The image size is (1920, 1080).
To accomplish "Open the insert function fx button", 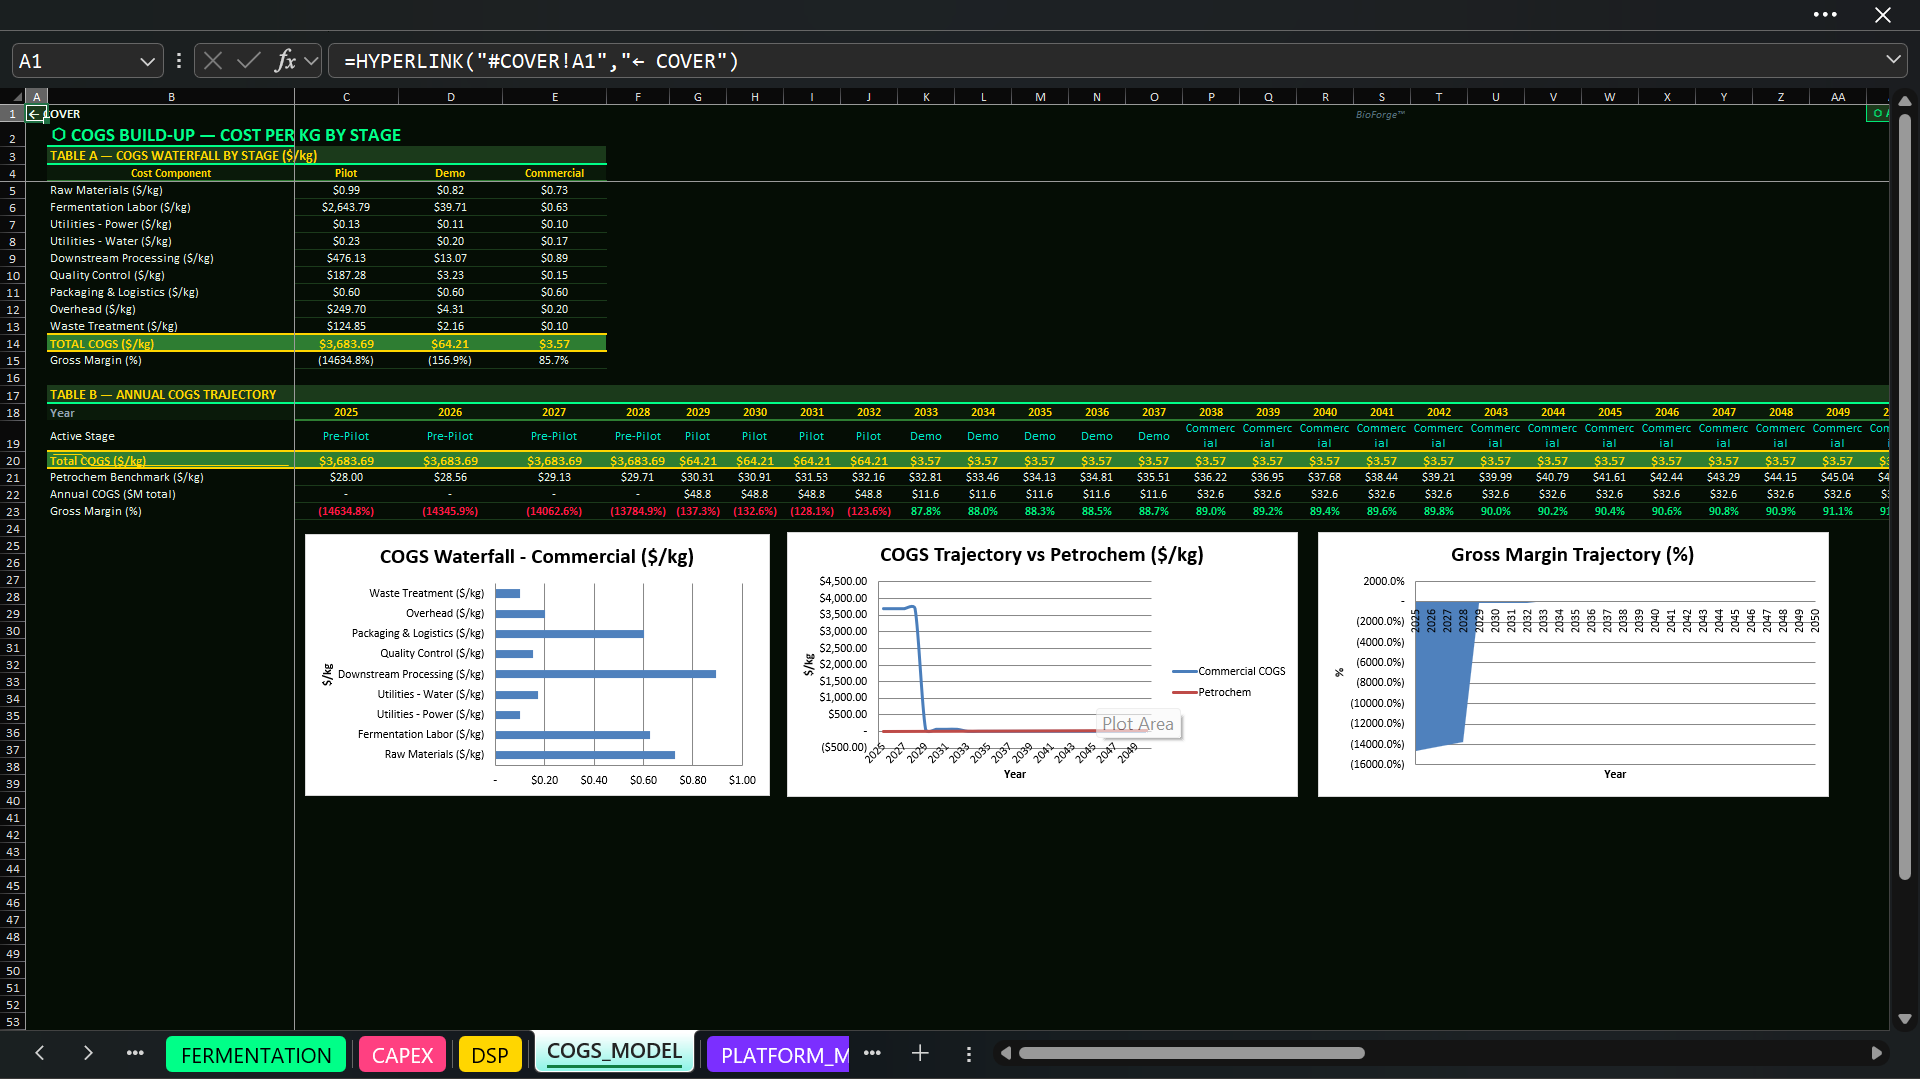I will (285, 61).
